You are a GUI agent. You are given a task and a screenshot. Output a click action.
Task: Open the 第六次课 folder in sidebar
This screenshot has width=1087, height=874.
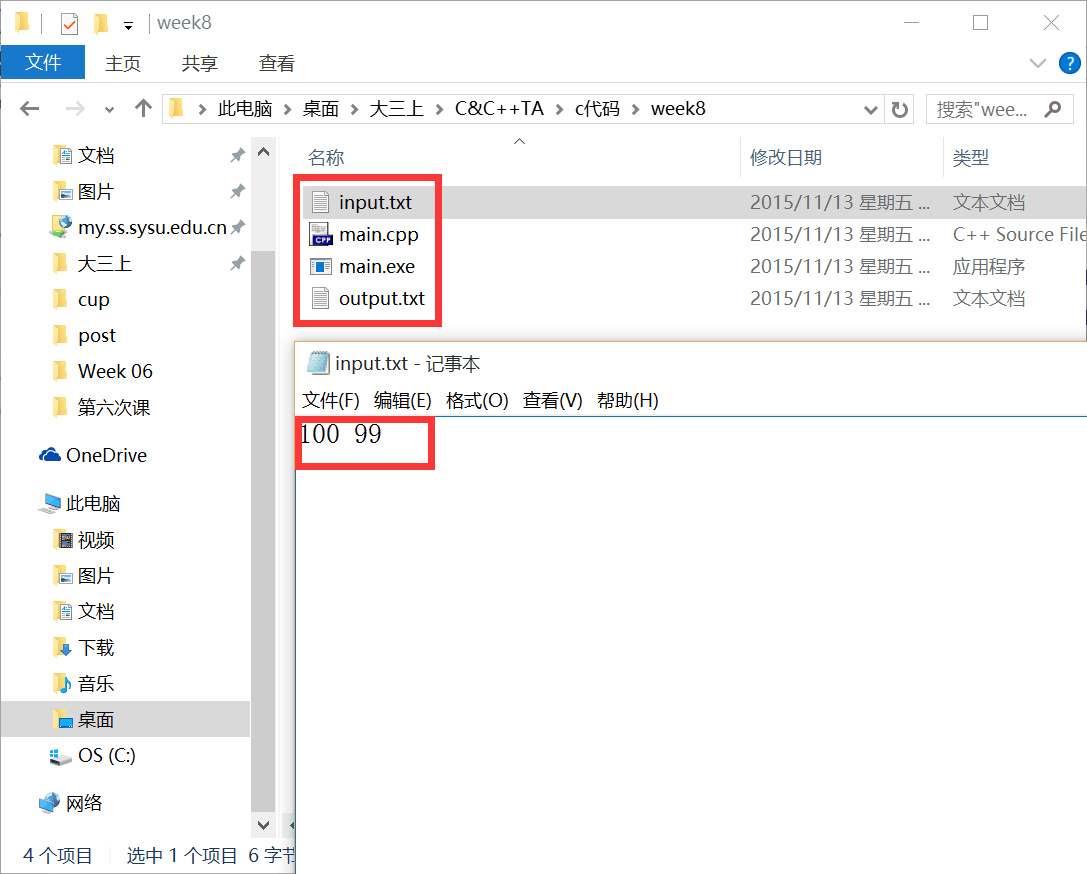pos(114,408)
